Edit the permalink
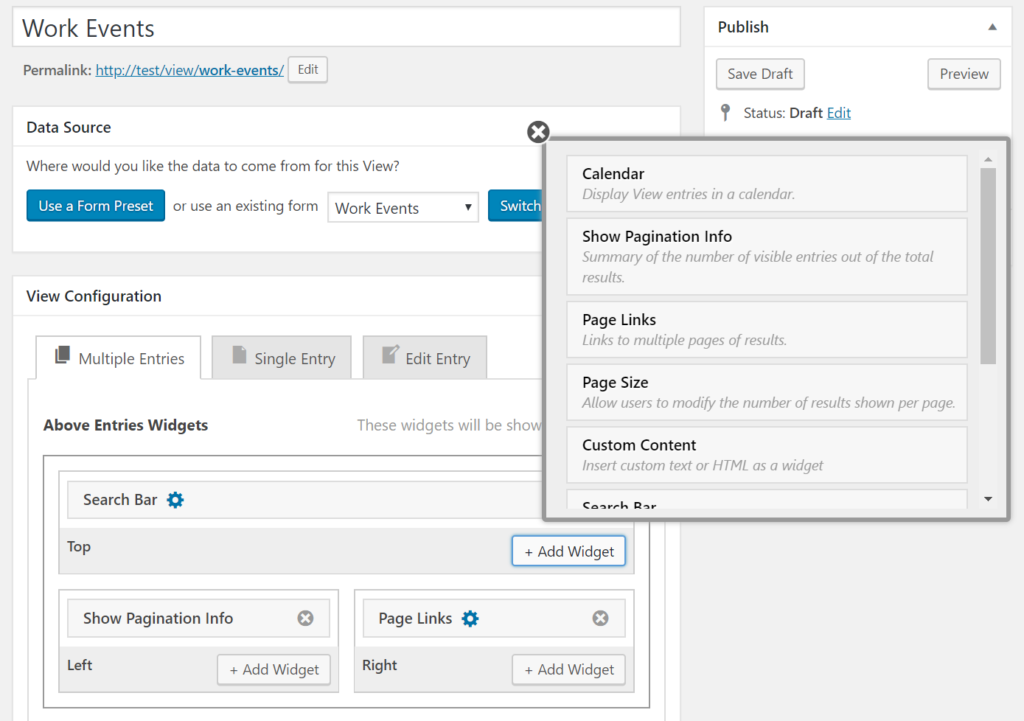1024x721 pixels. click(307, 69)
